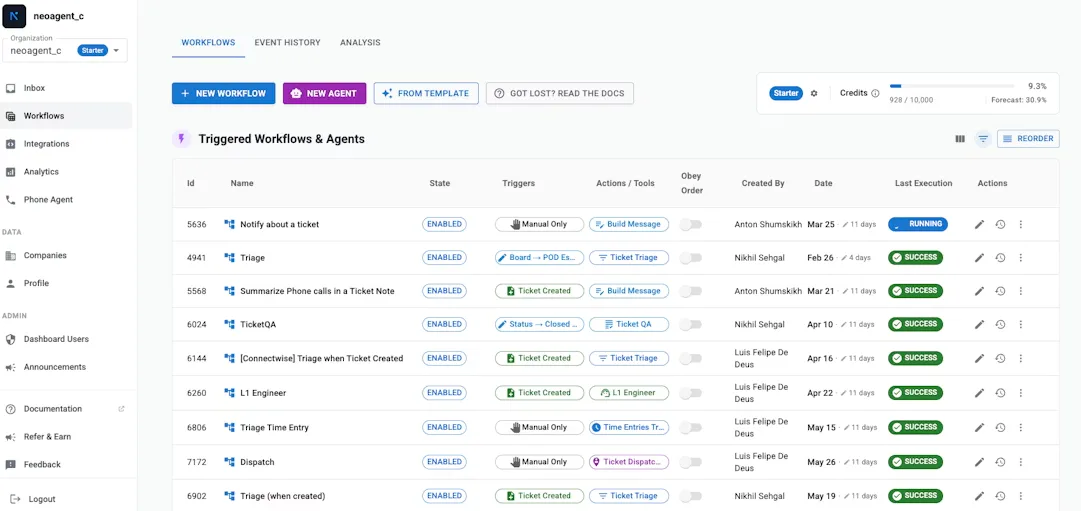
Task: View Dispatch execution history
Action: tap(1000, 462)
